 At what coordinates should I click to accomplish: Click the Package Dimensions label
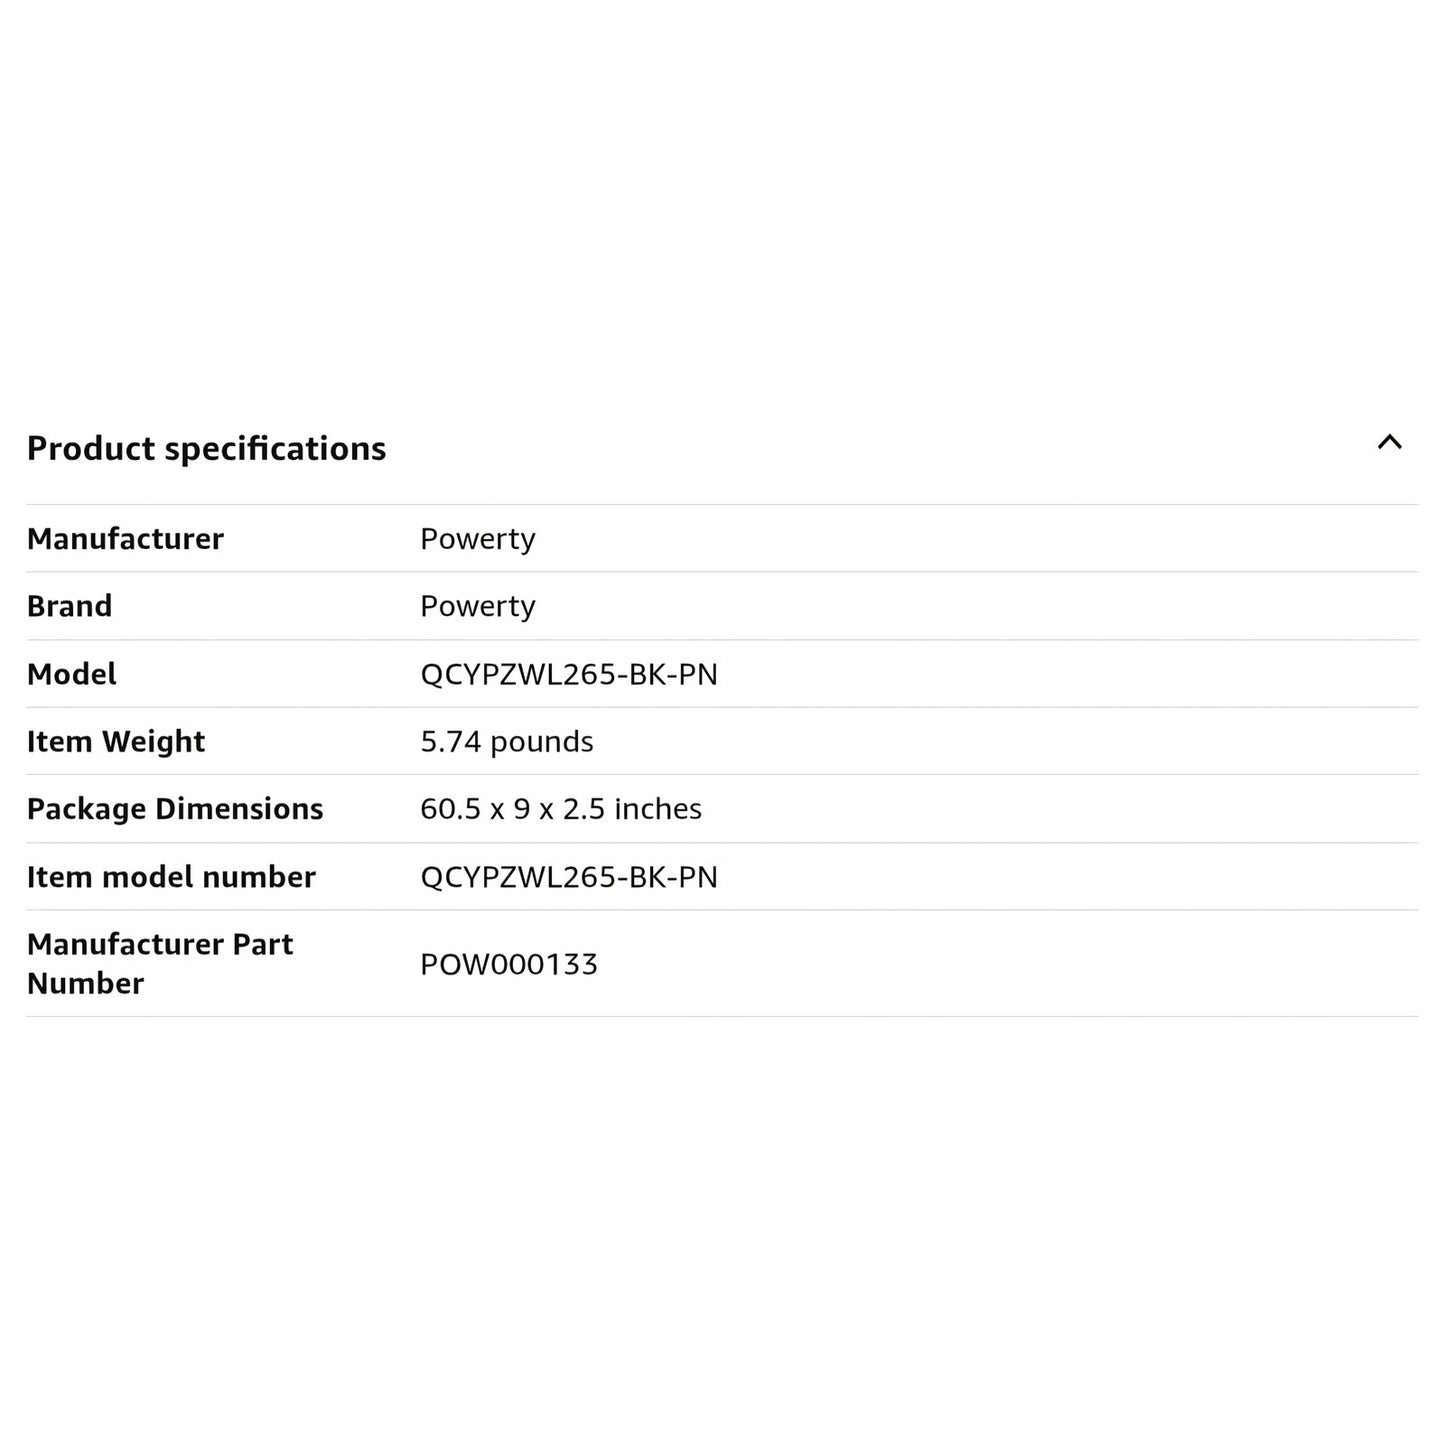(174, 809)
